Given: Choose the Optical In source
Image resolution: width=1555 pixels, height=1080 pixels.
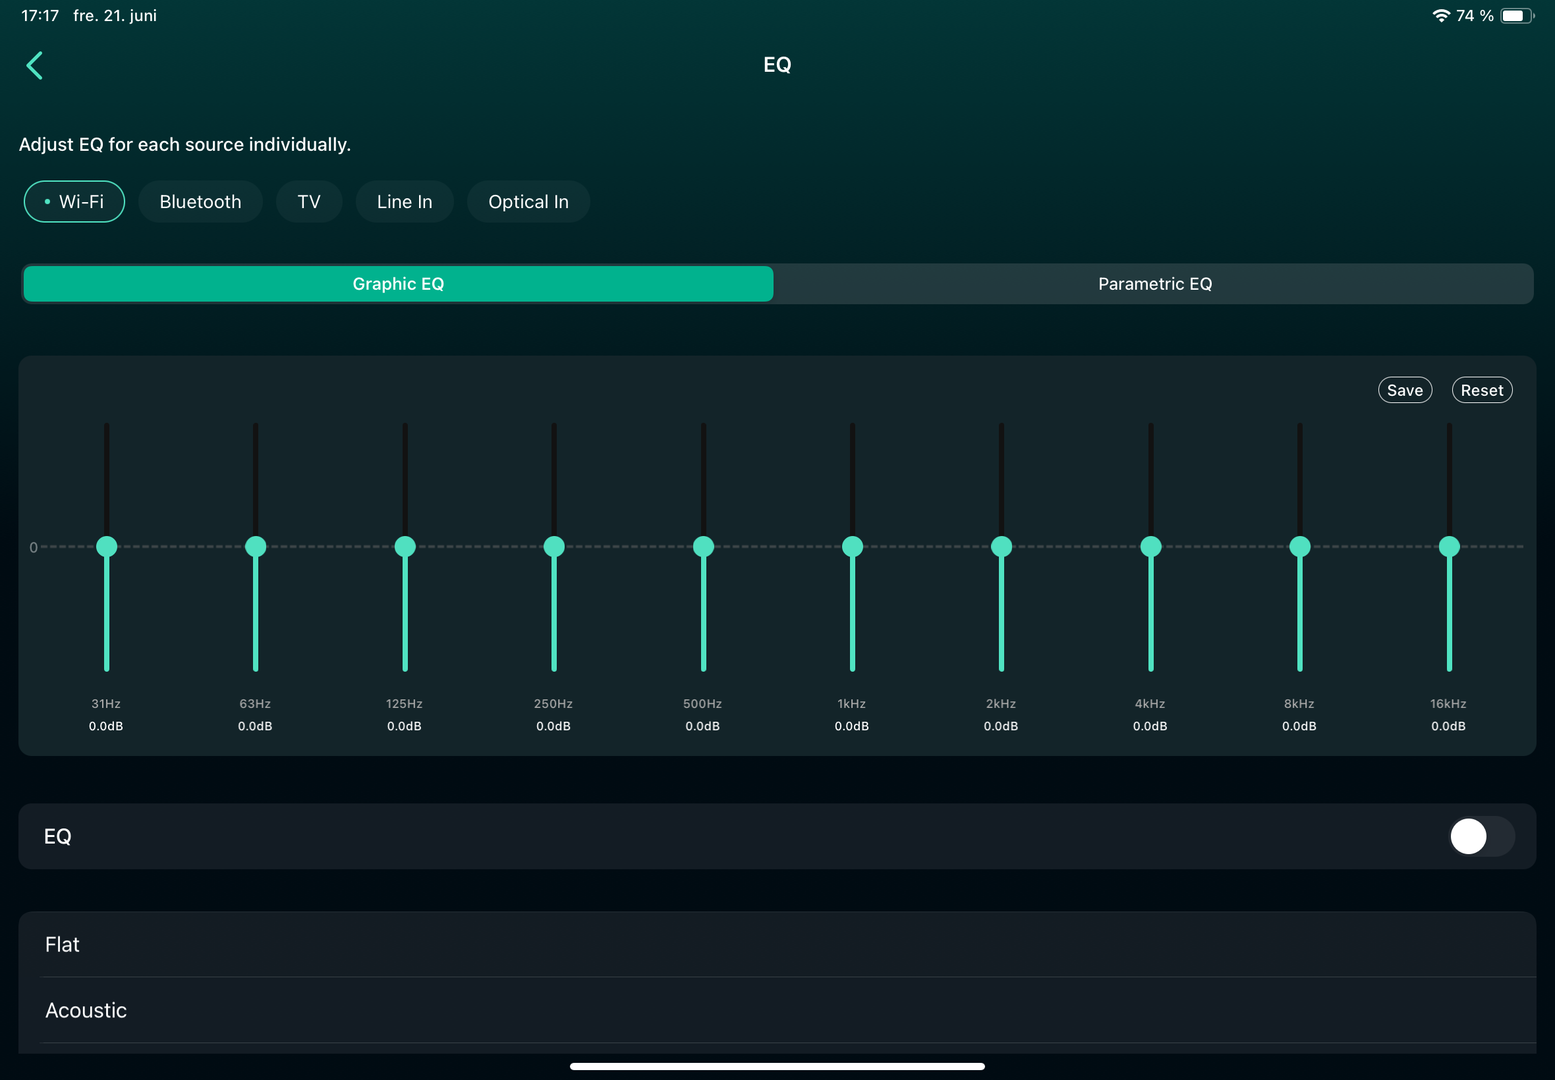Looking at the screenshot, I should 528,202.
